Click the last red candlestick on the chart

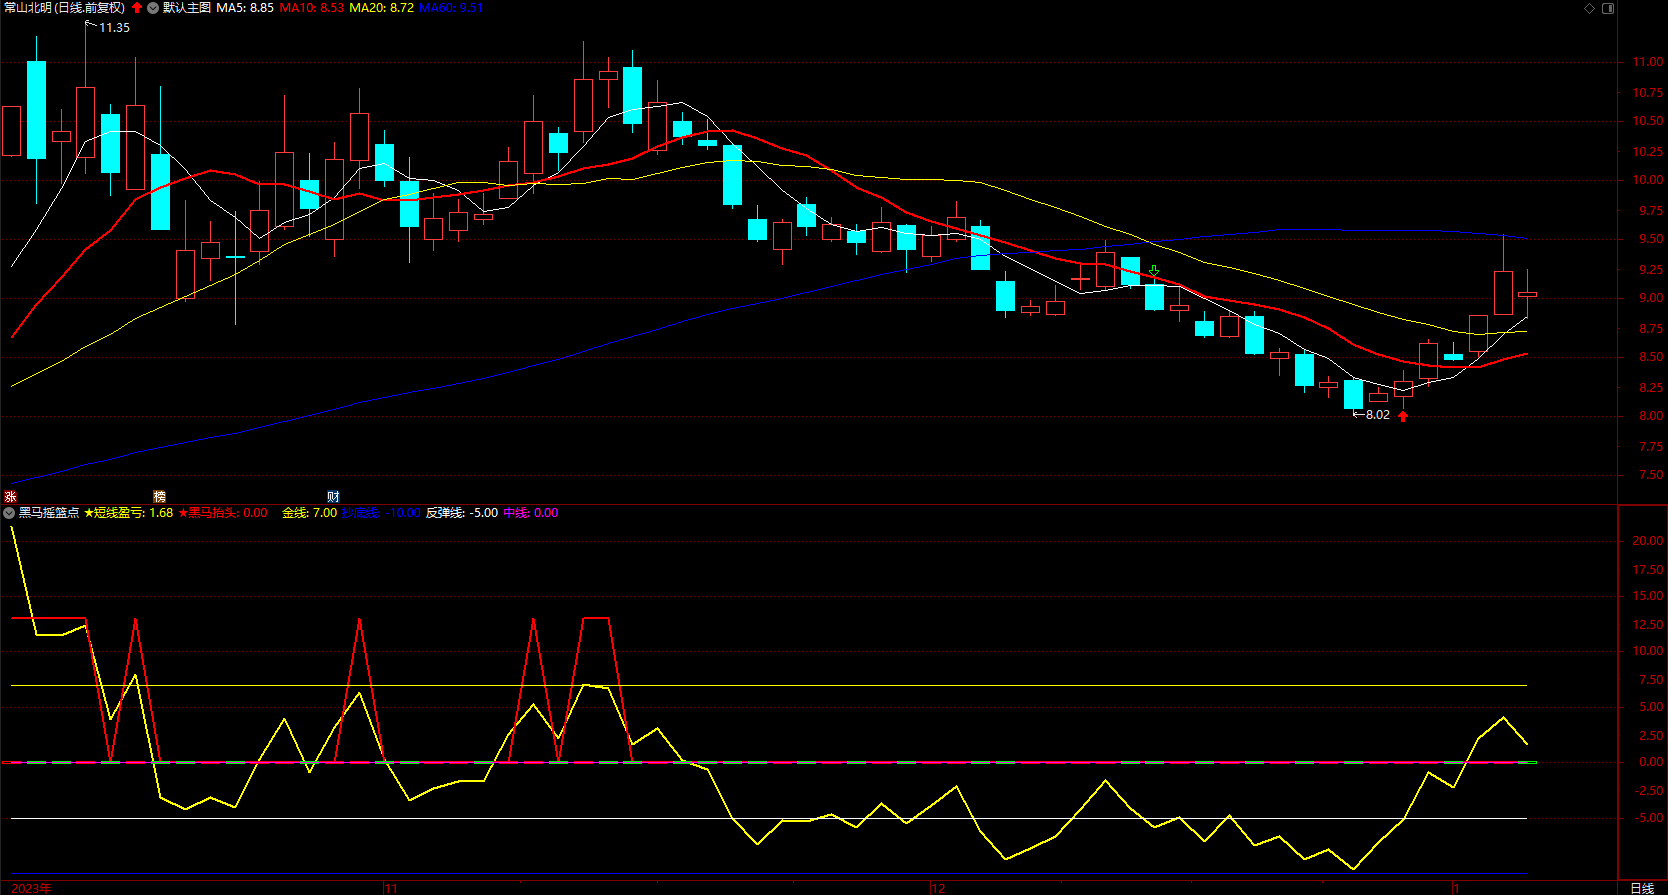click(x=1527, y=294)
